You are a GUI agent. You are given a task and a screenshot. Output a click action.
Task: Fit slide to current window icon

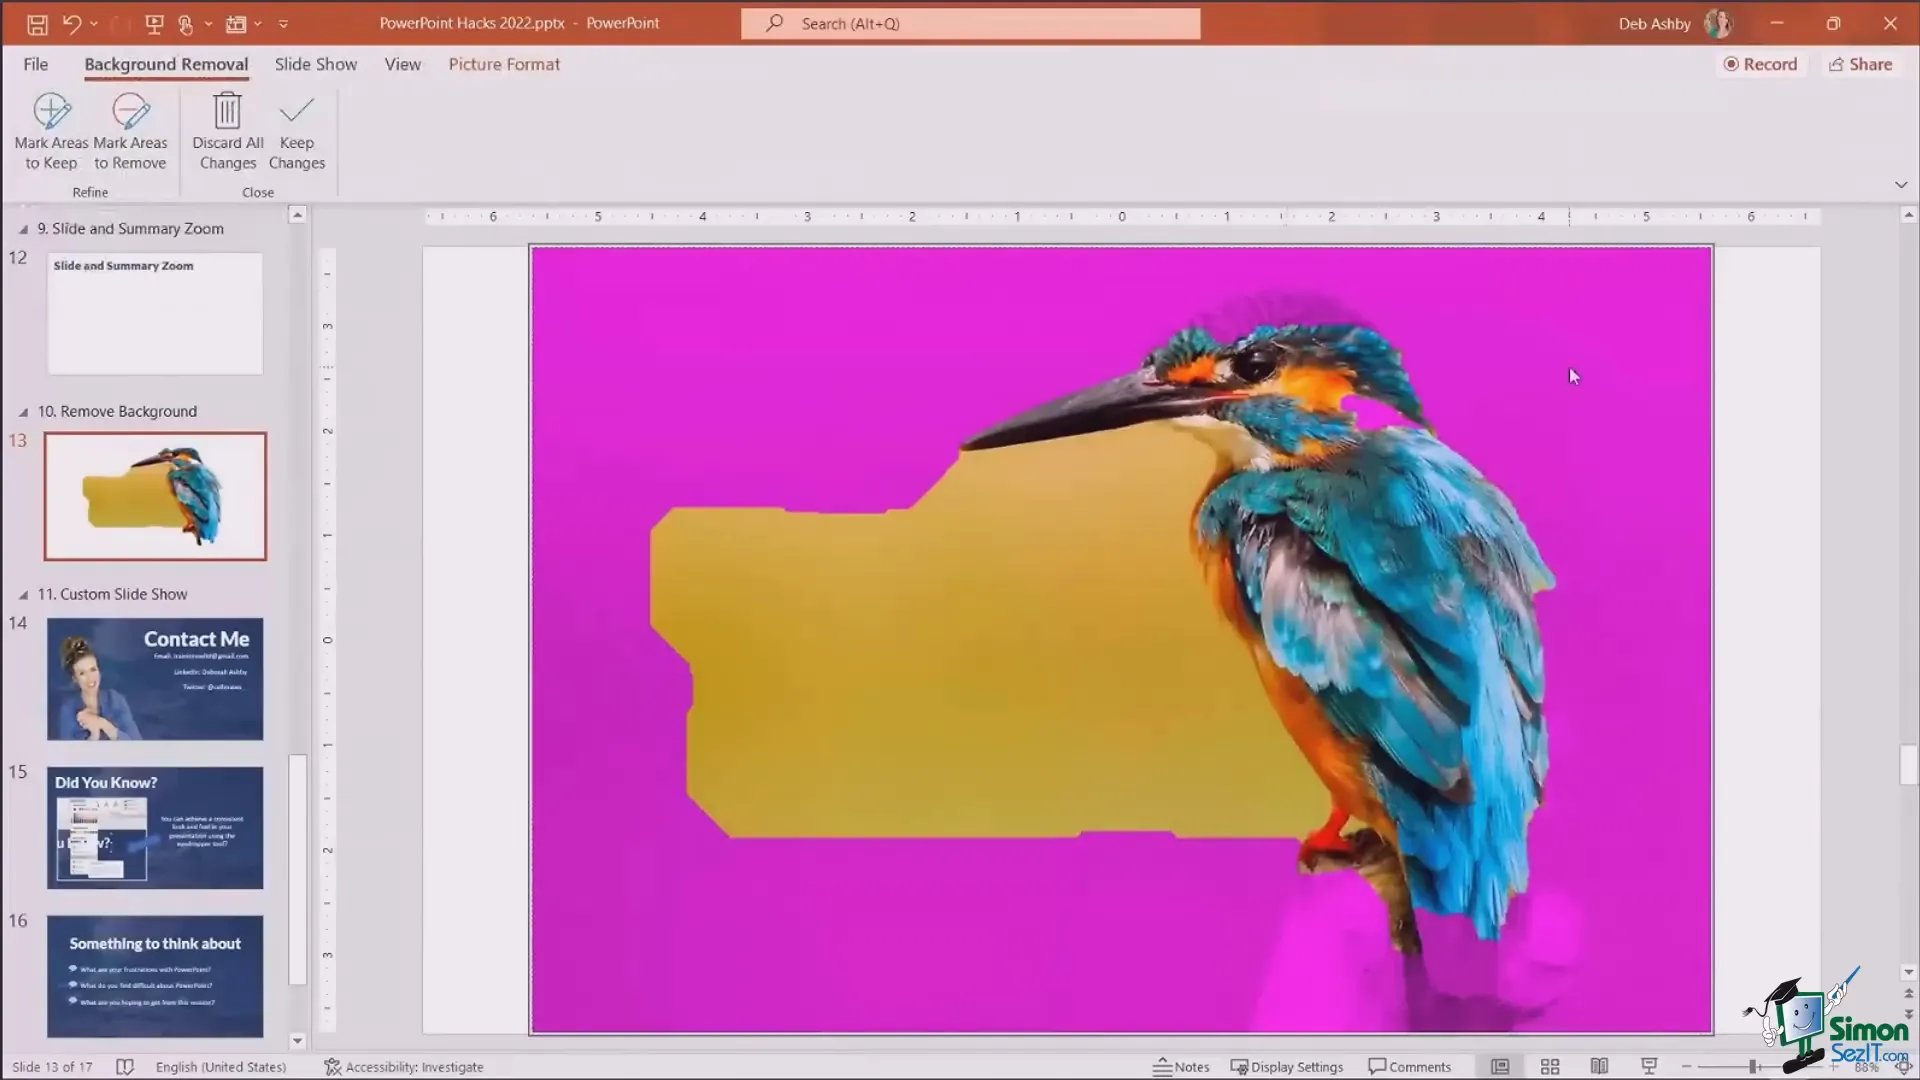click(x=1904, y=1067)
